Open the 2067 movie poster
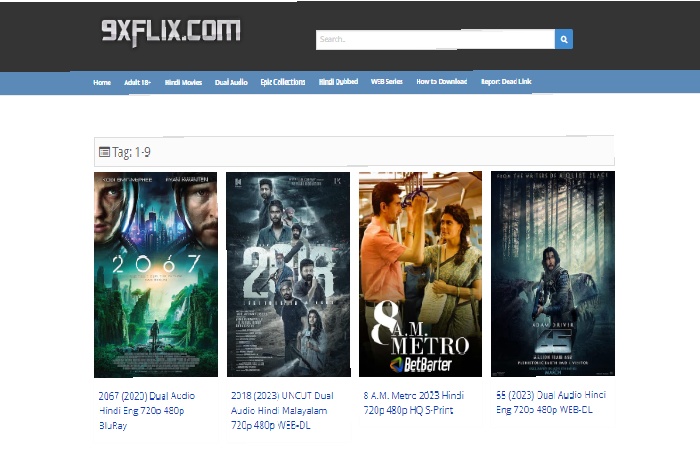 pyautogui.click(x=156, y=275)
